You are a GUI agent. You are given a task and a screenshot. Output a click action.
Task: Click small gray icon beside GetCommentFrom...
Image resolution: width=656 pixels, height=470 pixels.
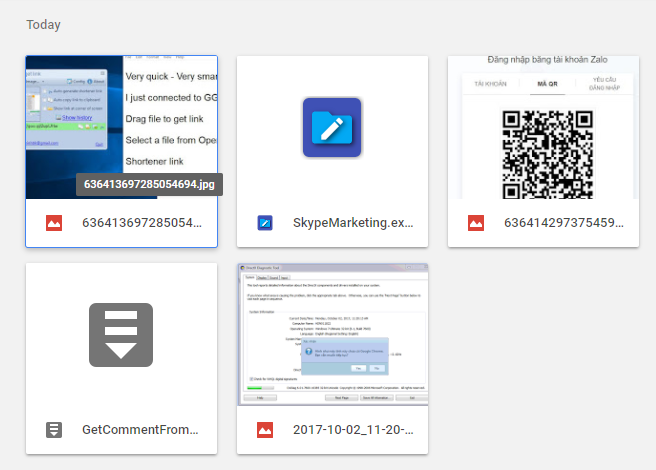pos(54,430)
